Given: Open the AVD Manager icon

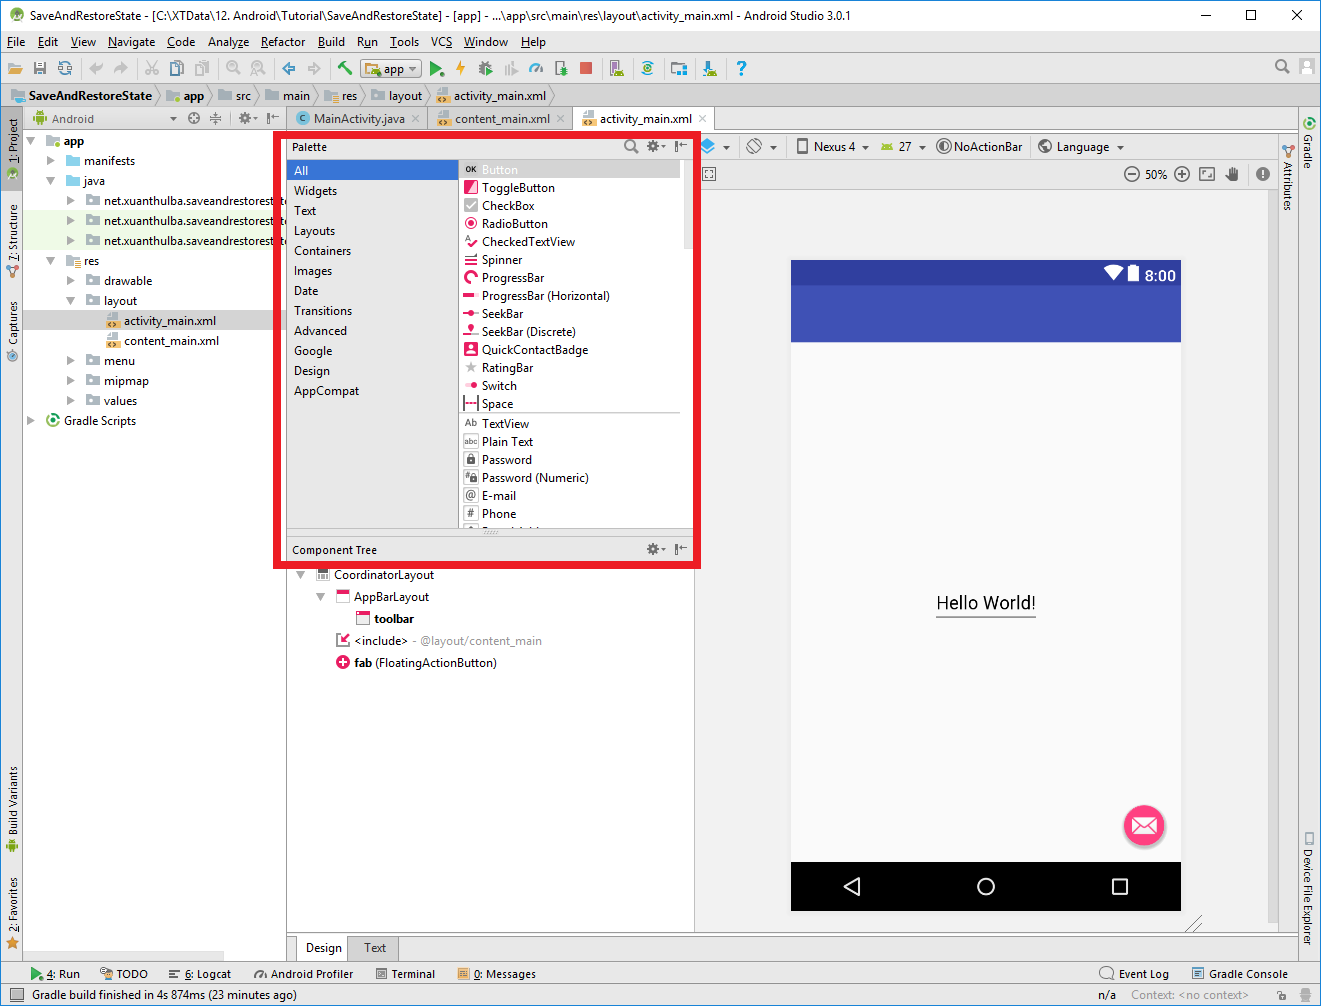Looking at the screenshot, I should point(617,68).
